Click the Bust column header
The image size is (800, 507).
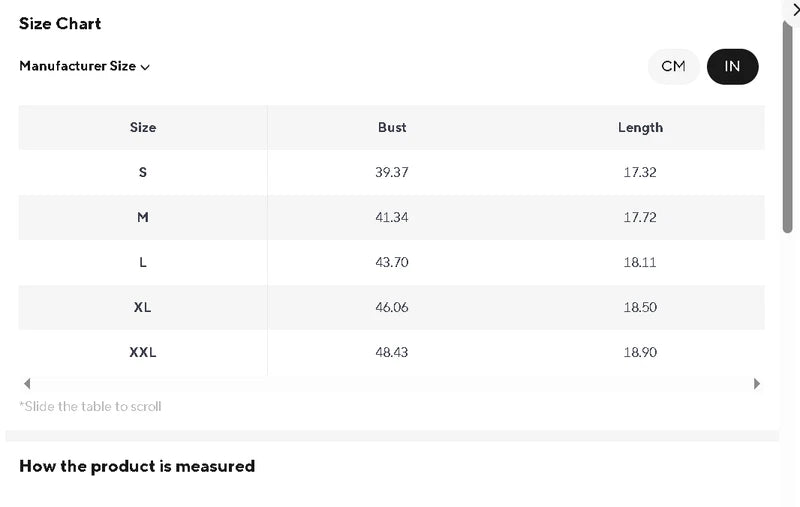pos(392,128)
